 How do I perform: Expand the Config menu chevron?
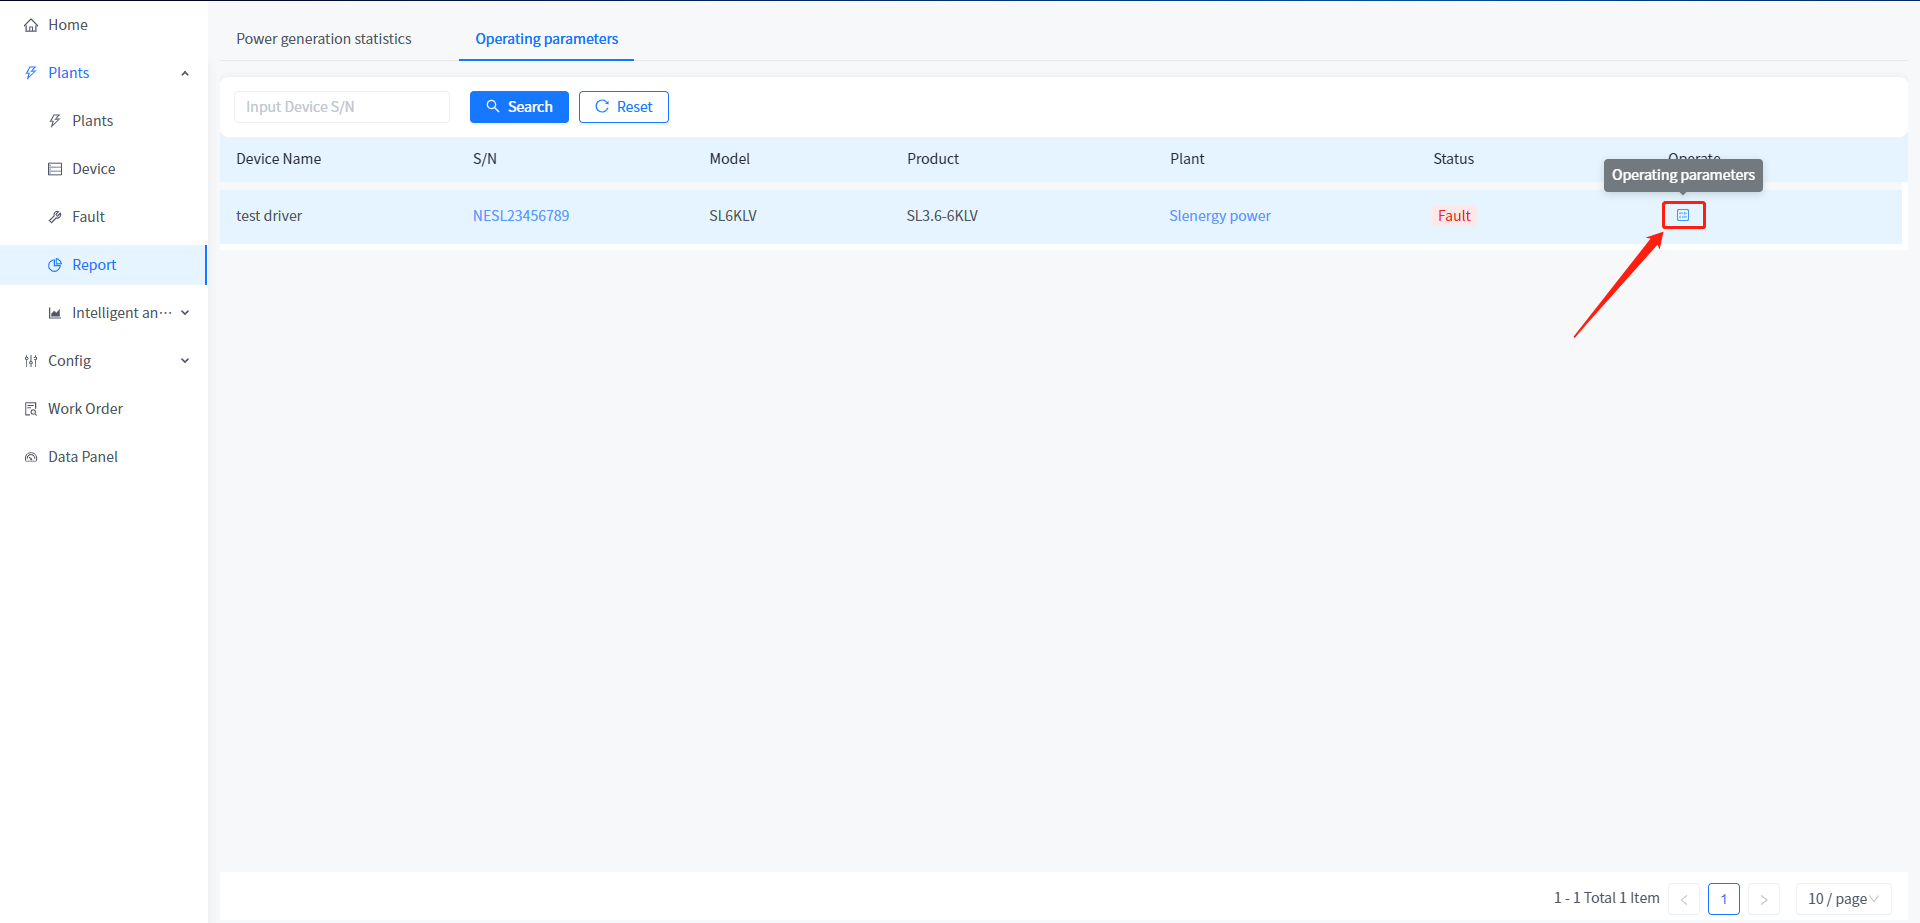pyautogui.click(x=185, y=361)
